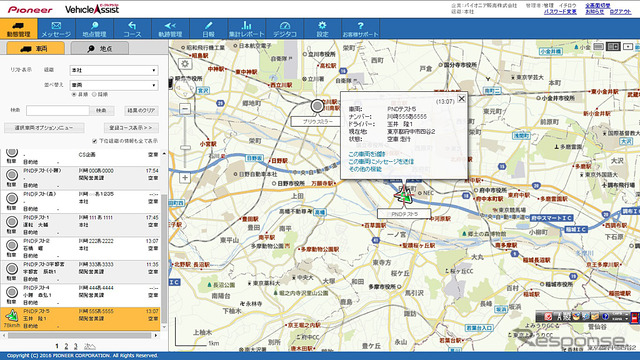The image size is (640, 360).
Task: Click the map pan compass control
Action: click(x=184, y=87)
